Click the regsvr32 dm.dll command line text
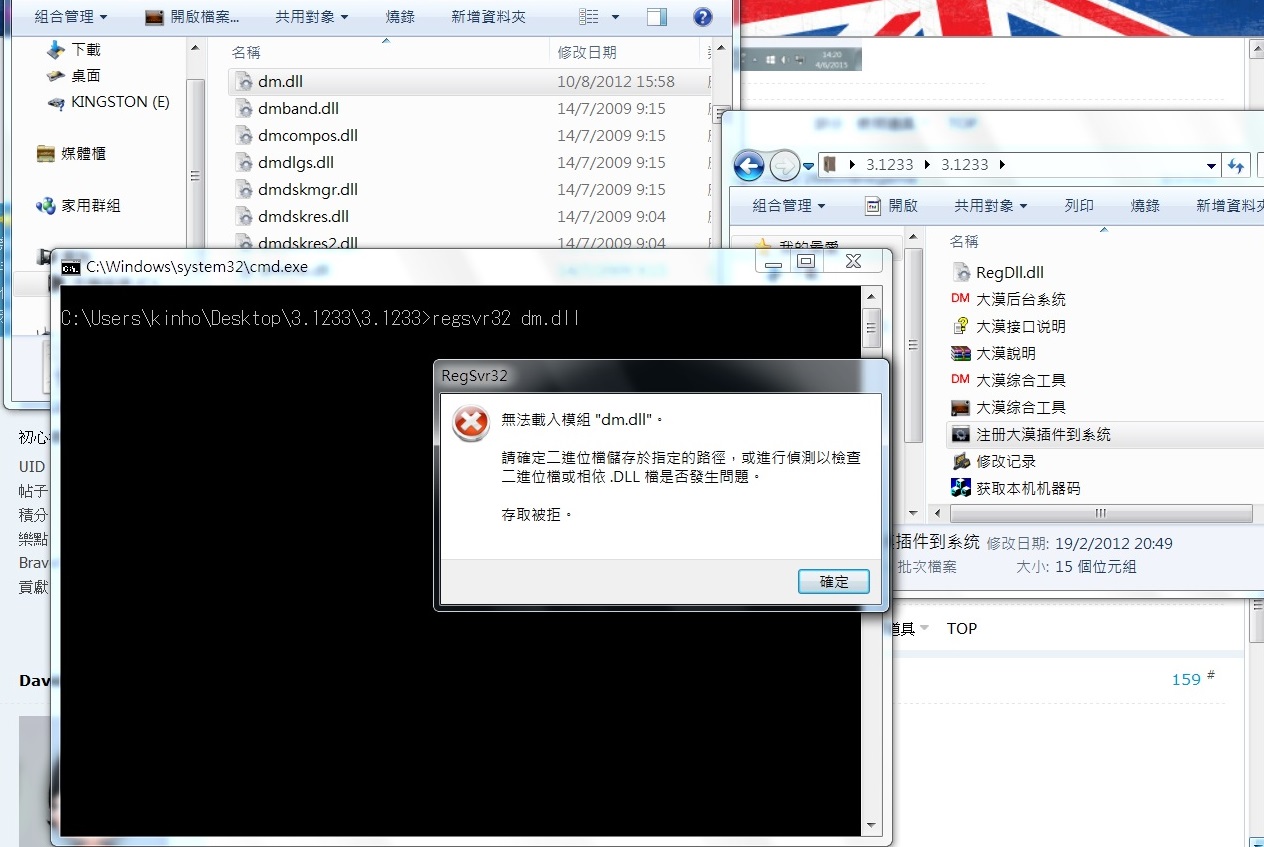 point(507,319)
